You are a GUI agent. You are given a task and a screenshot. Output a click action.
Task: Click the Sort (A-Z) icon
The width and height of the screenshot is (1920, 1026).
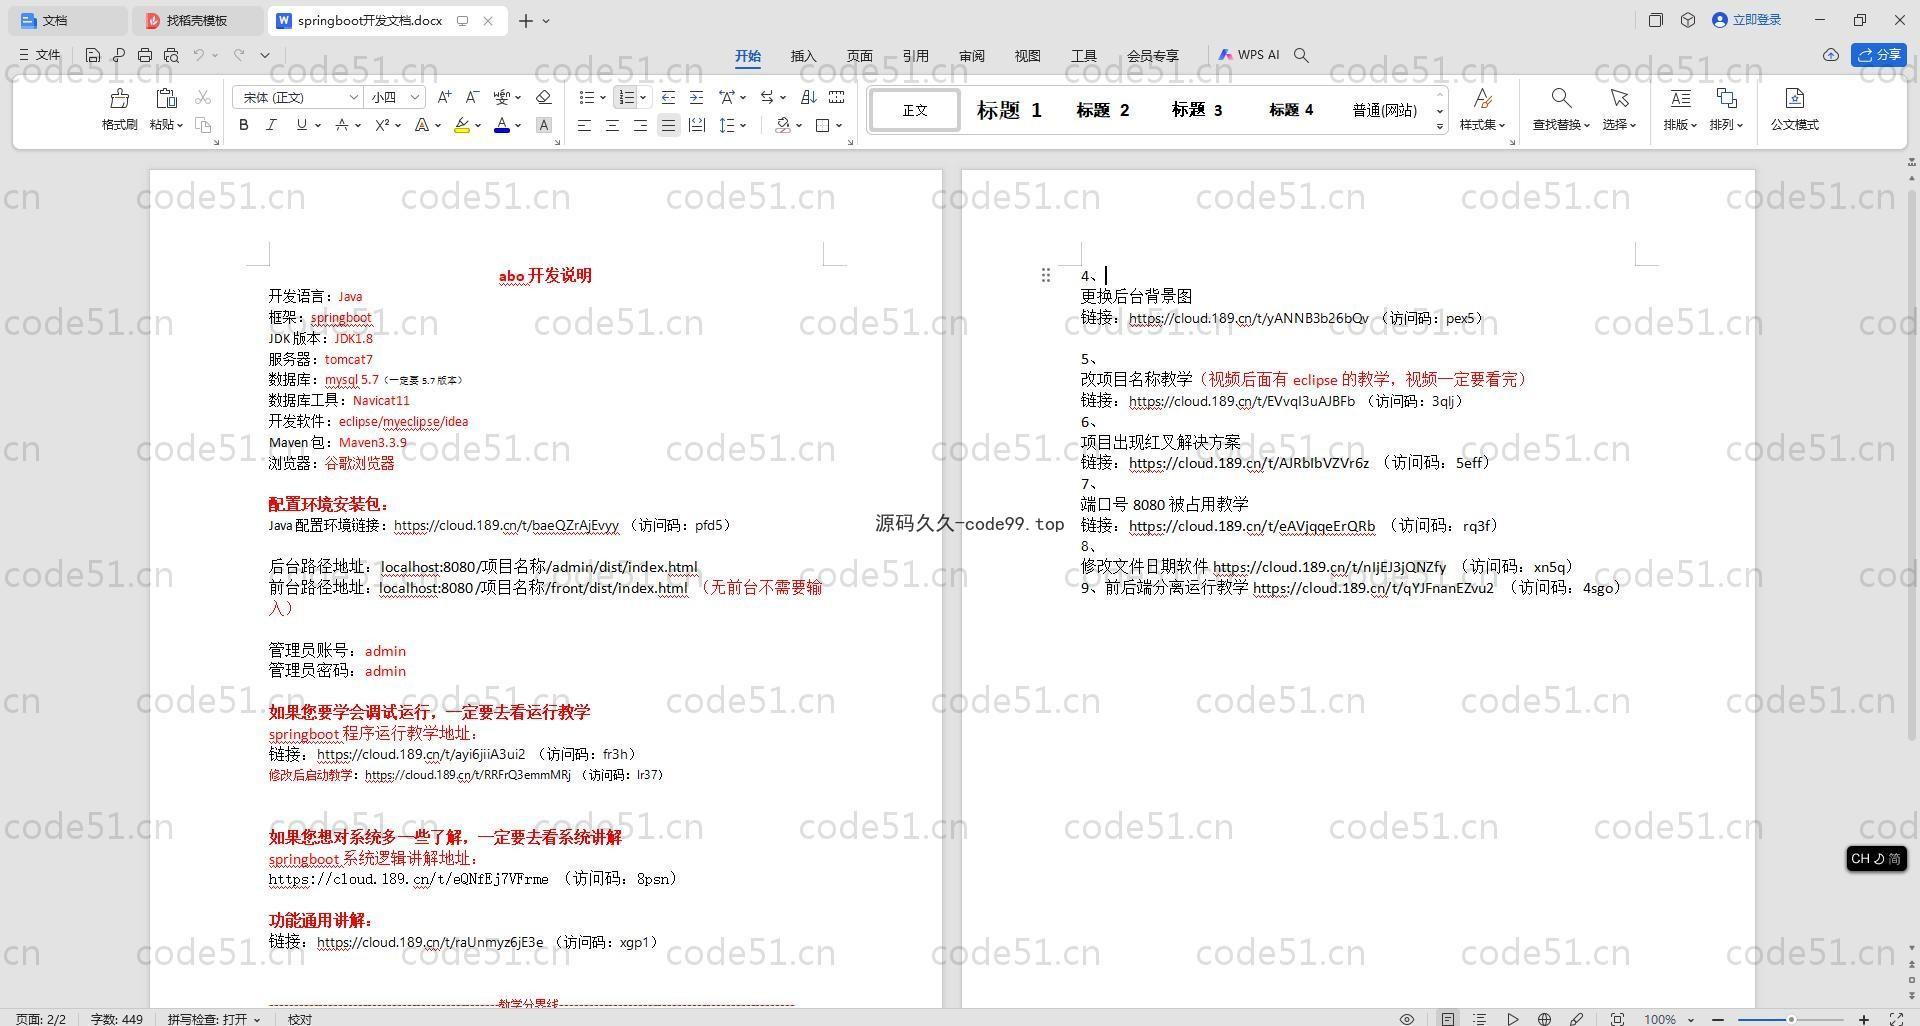(x=809, y=97)
